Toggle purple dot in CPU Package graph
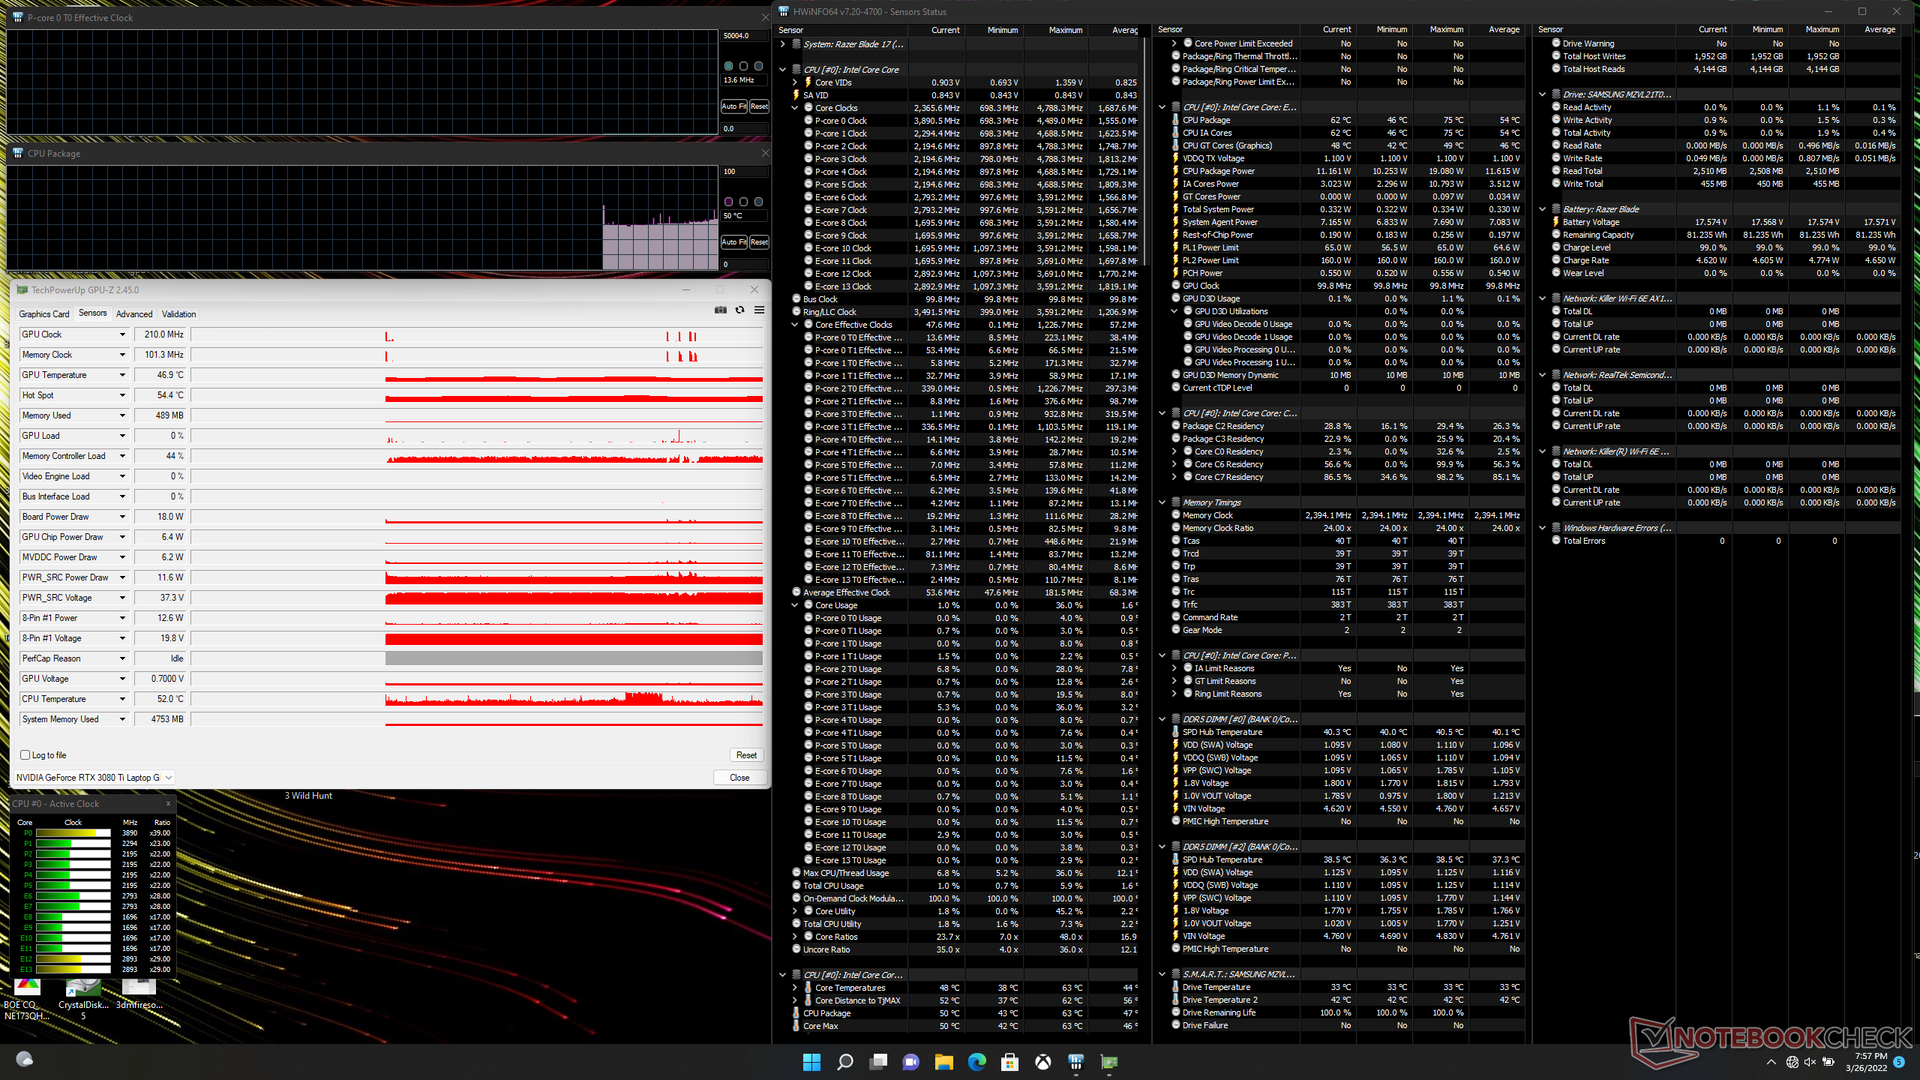 pos(728,201)
